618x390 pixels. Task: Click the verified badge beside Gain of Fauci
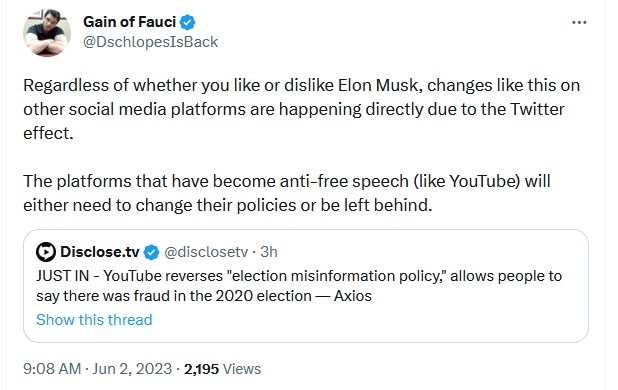pos(188,22)
